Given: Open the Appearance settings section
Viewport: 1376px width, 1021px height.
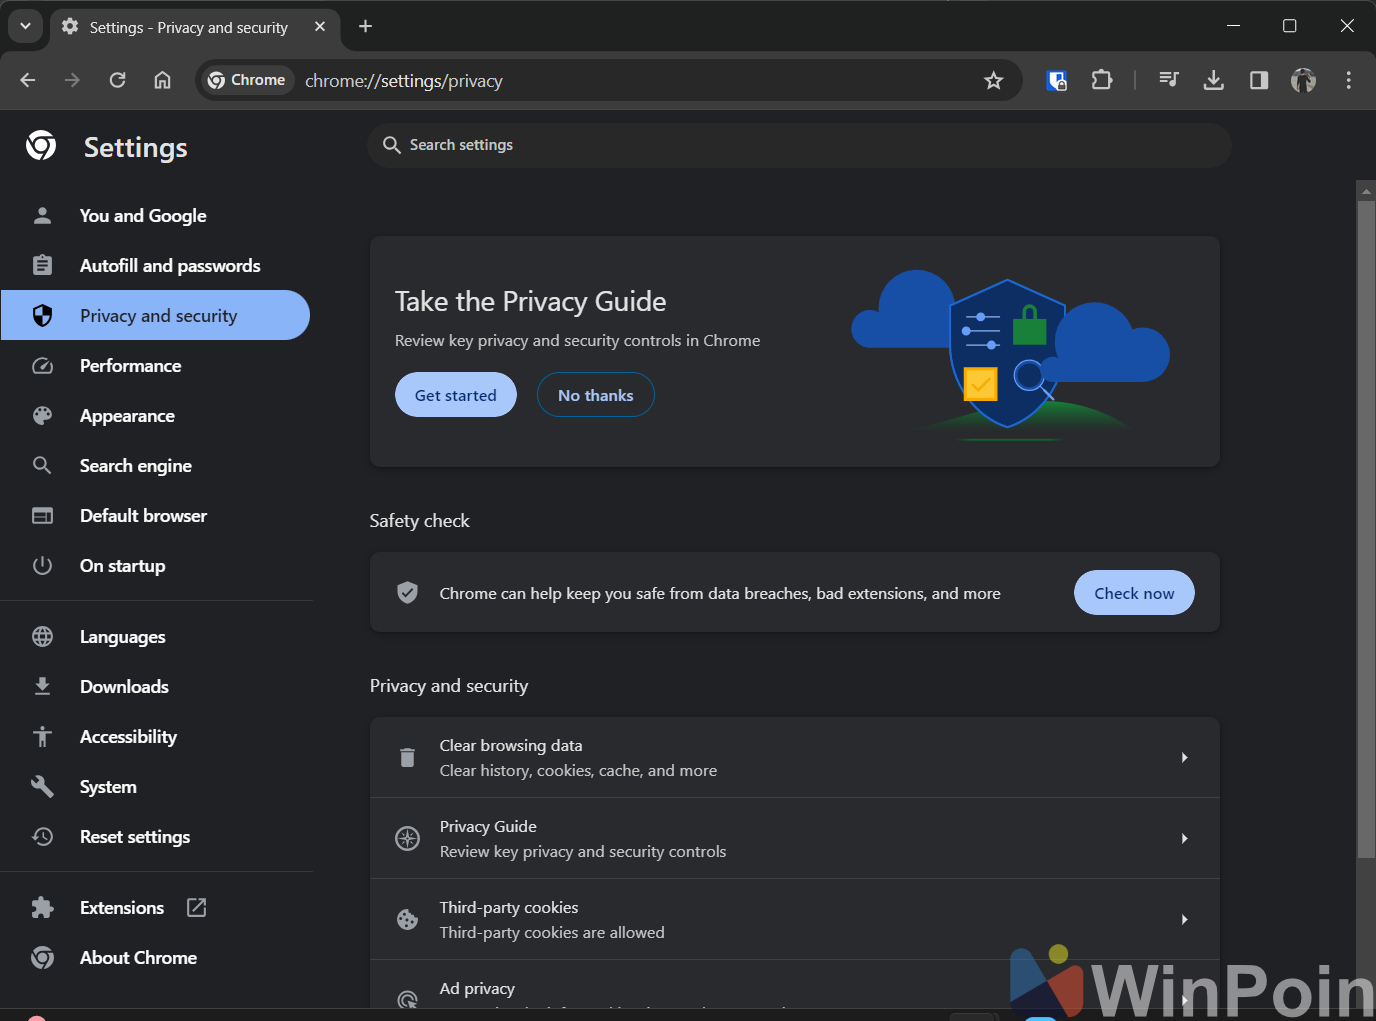Looking at the screenshot, I should click(x=127, y=416).
